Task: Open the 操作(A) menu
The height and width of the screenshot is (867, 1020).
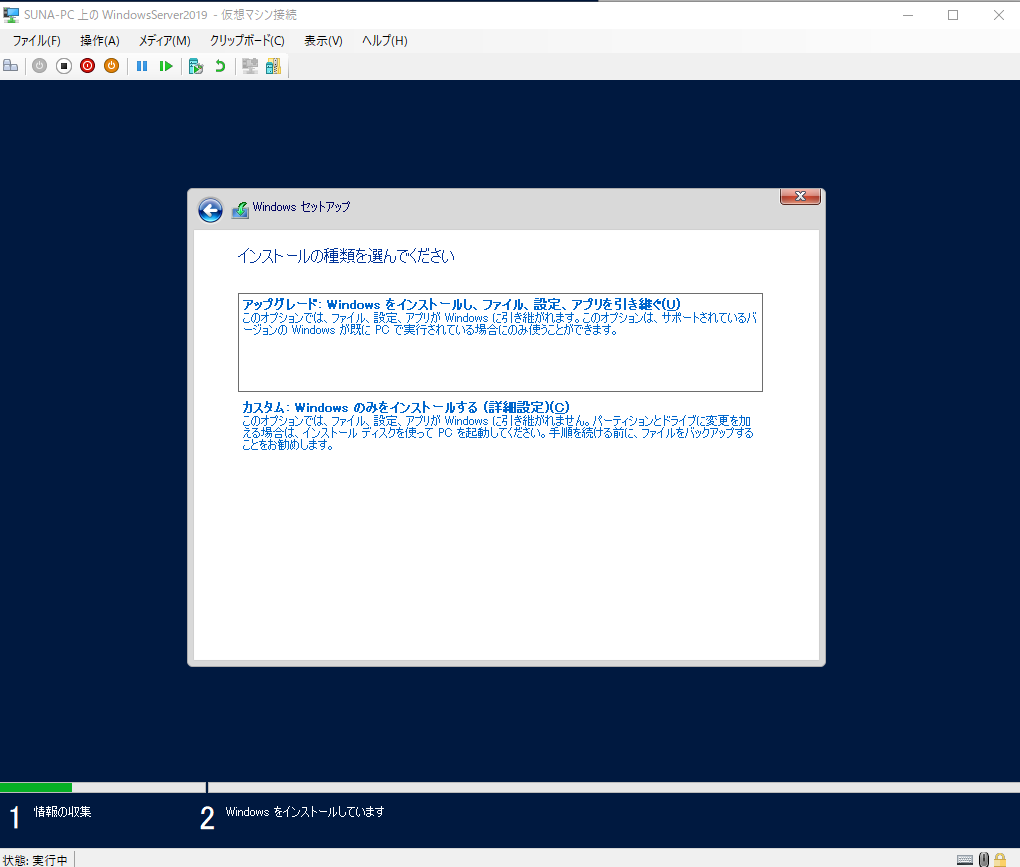Action: (x=100, y=40)
